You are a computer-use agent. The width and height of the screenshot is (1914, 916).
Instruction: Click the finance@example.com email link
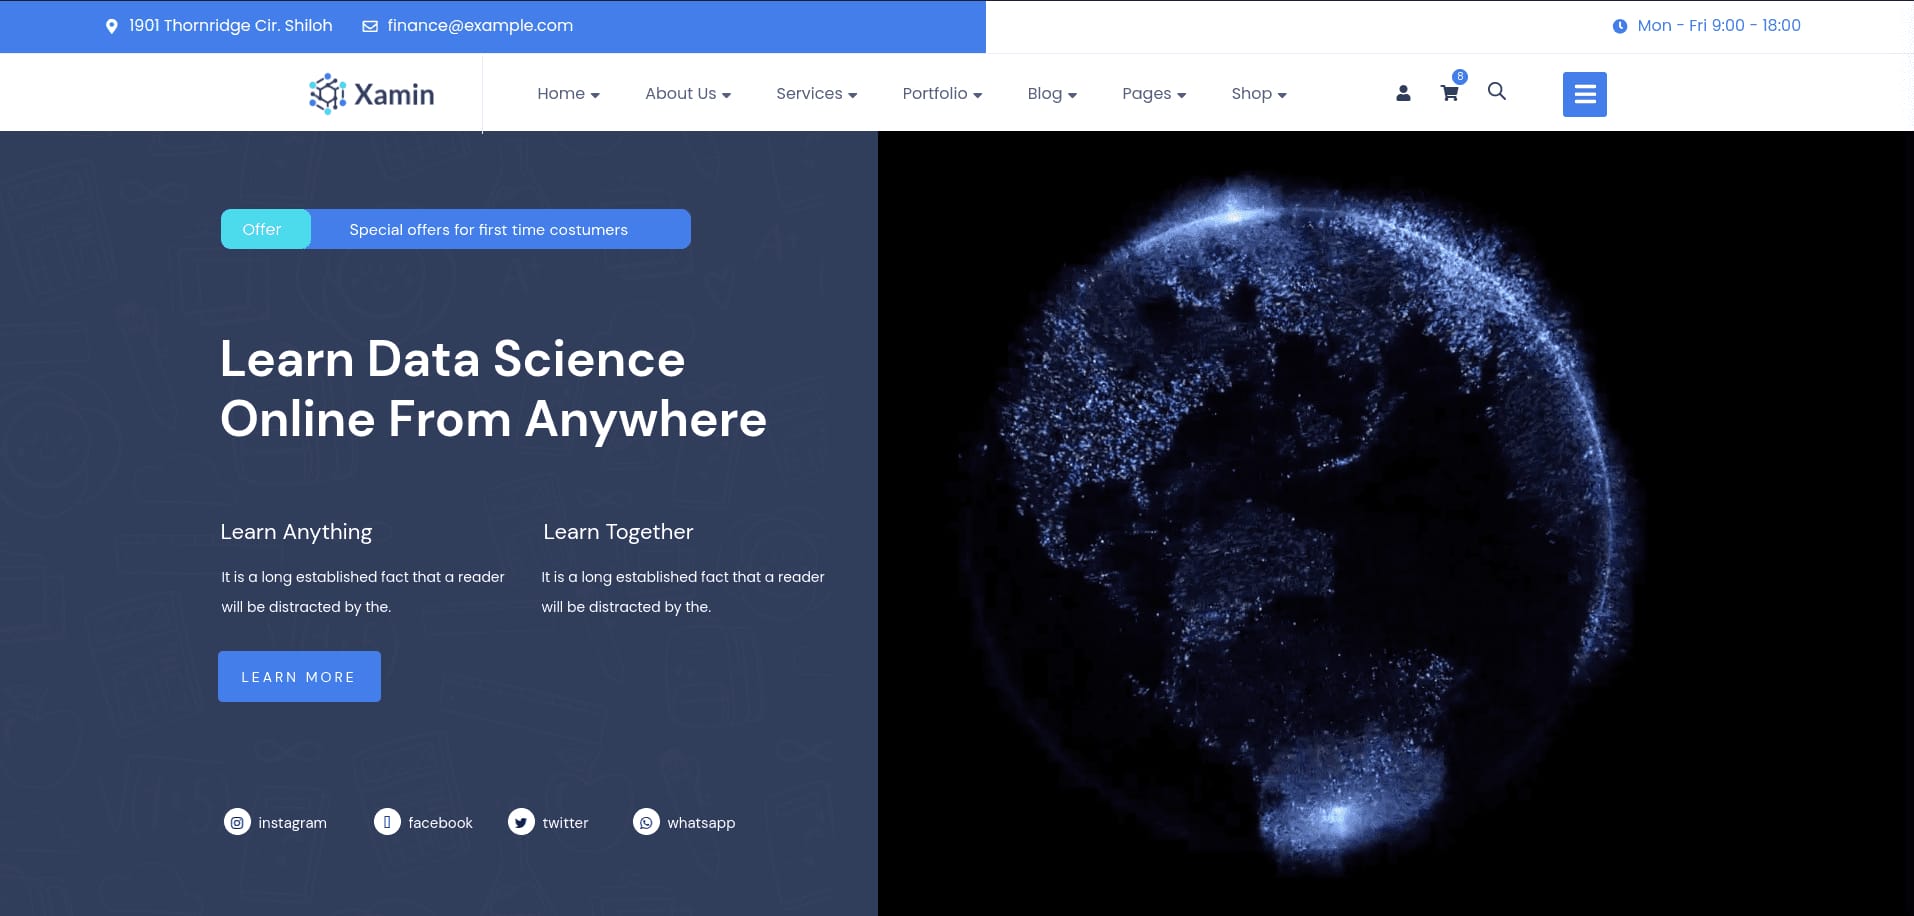[x=480, y=26]
